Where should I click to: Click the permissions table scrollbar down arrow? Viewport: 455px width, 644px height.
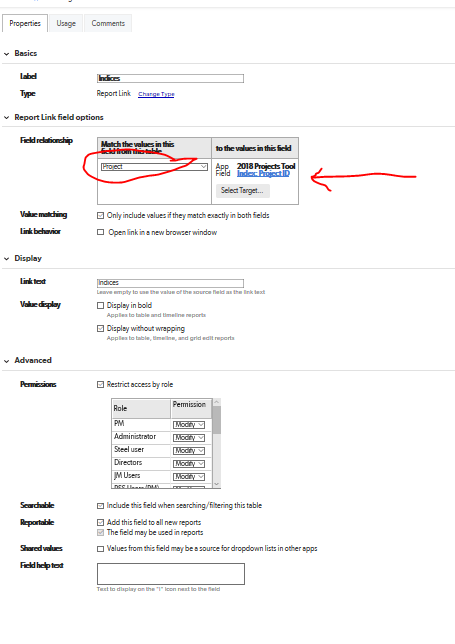pyautogui.click(x=217, y=484)
